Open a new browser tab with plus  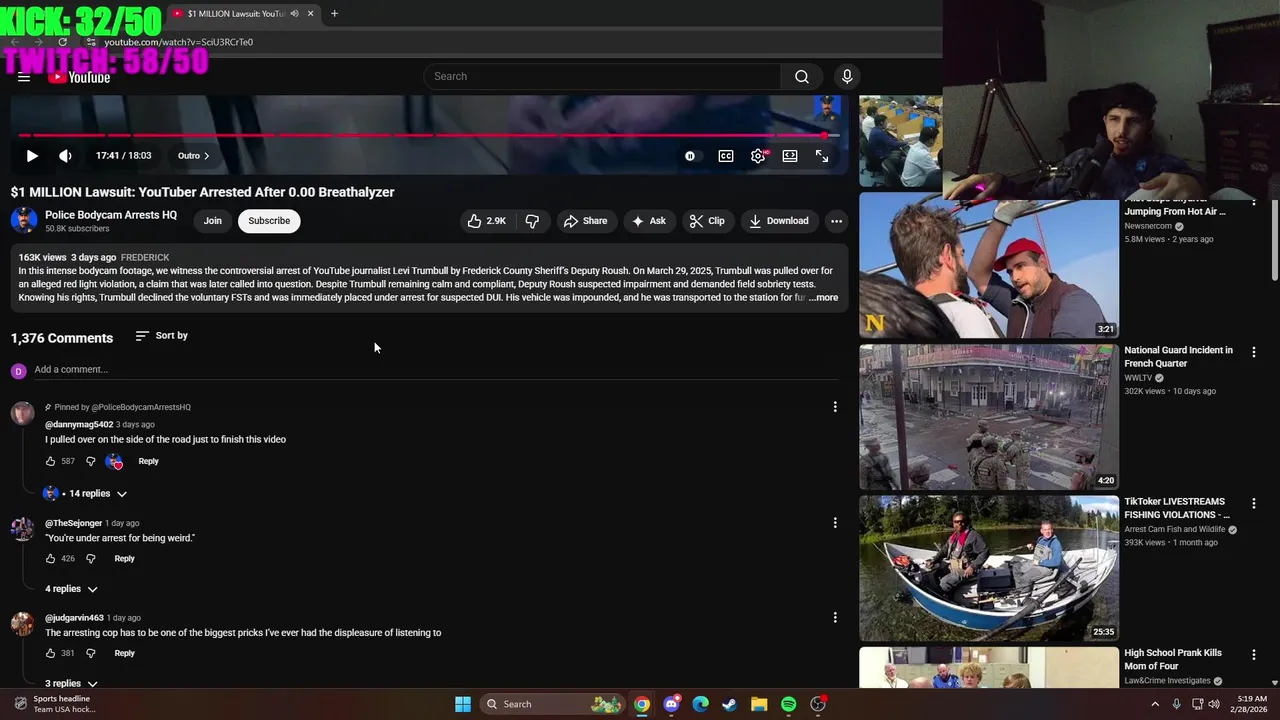(334, 14)
